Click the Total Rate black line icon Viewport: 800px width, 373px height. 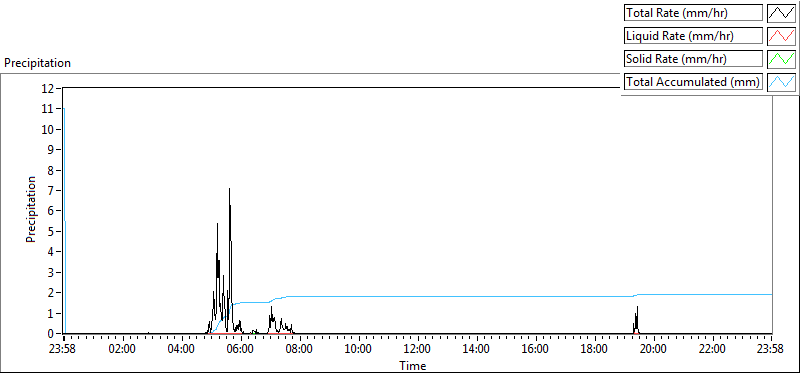(782, 13)
